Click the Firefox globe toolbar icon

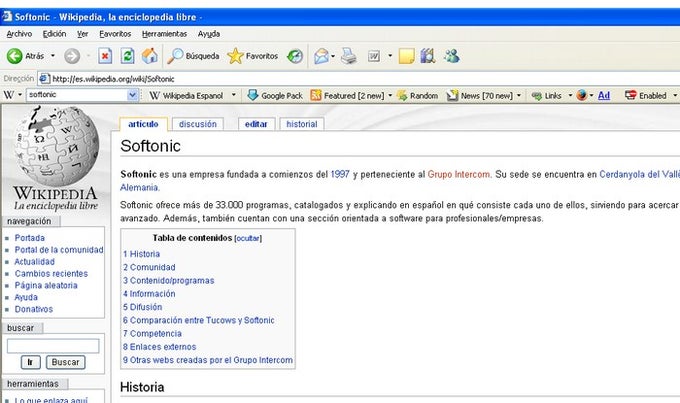click(x=582, y=95)
